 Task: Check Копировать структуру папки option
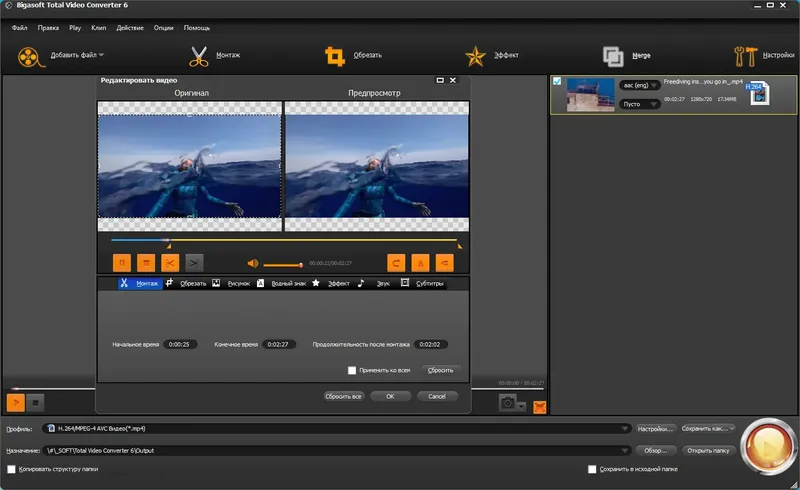click(11, 469)
